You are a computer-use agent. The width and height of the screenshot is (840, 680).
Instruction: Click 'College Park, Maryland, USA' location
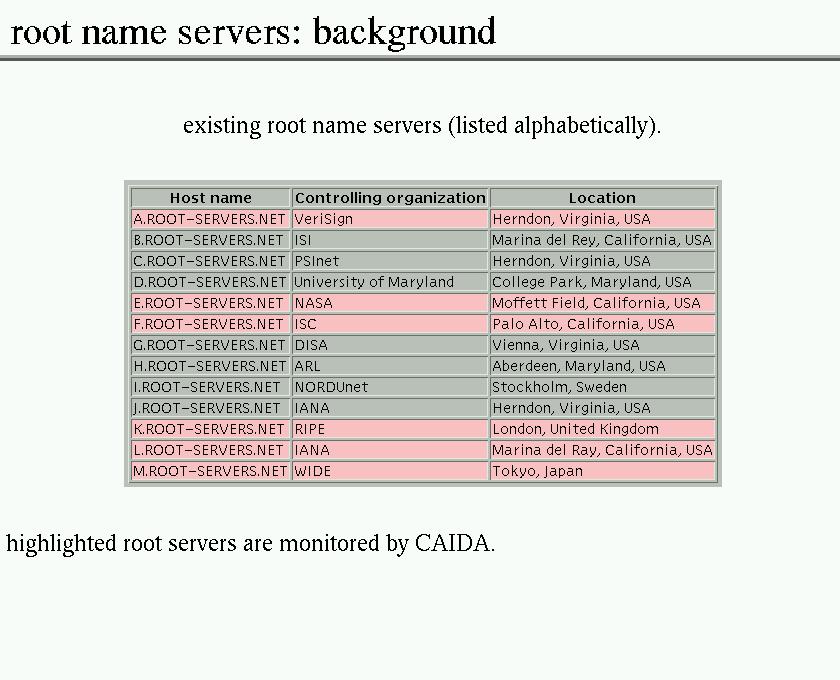point(603,282)
